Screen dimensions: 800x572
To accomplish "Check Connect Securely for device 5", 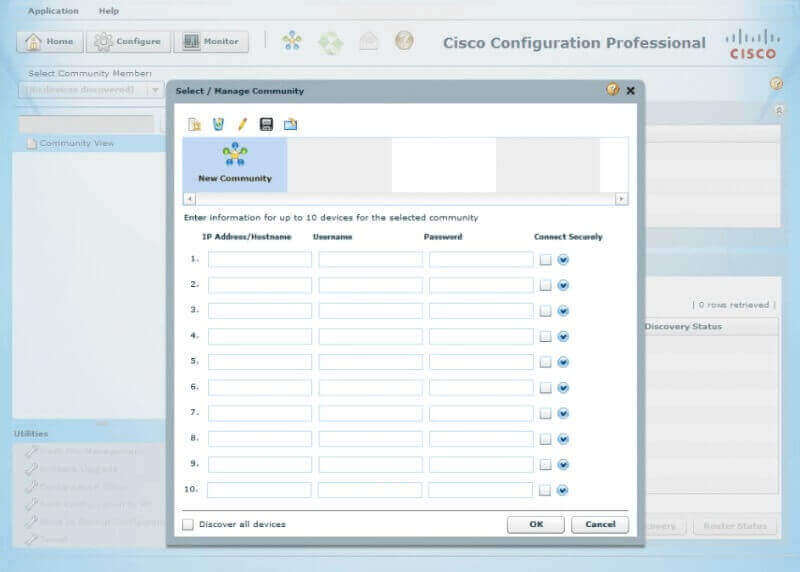I will pos(545,362).
